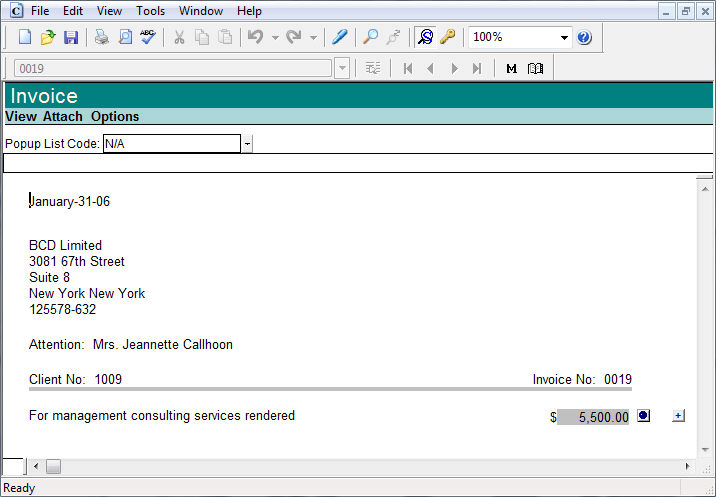Screen dimensions: 716x497
Task: Click View in the Invoice bar
Action: [21, 116]
